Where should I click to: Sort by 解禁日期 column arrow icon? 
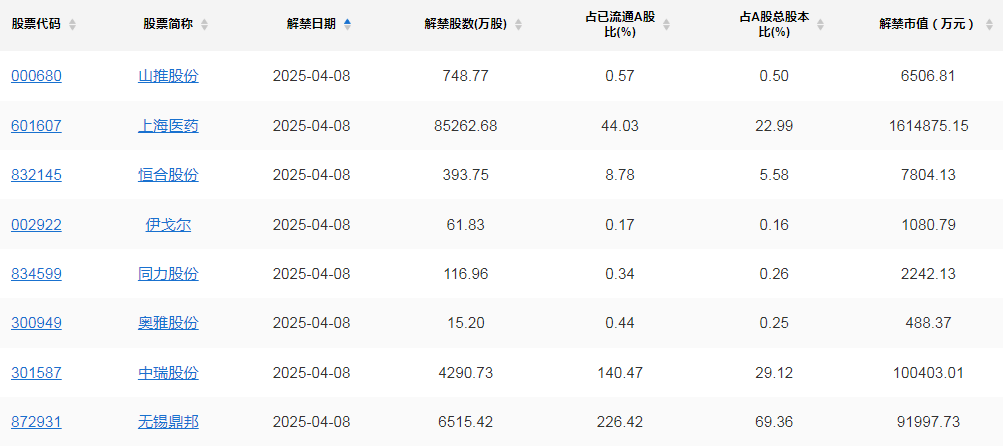coord(347,25)
